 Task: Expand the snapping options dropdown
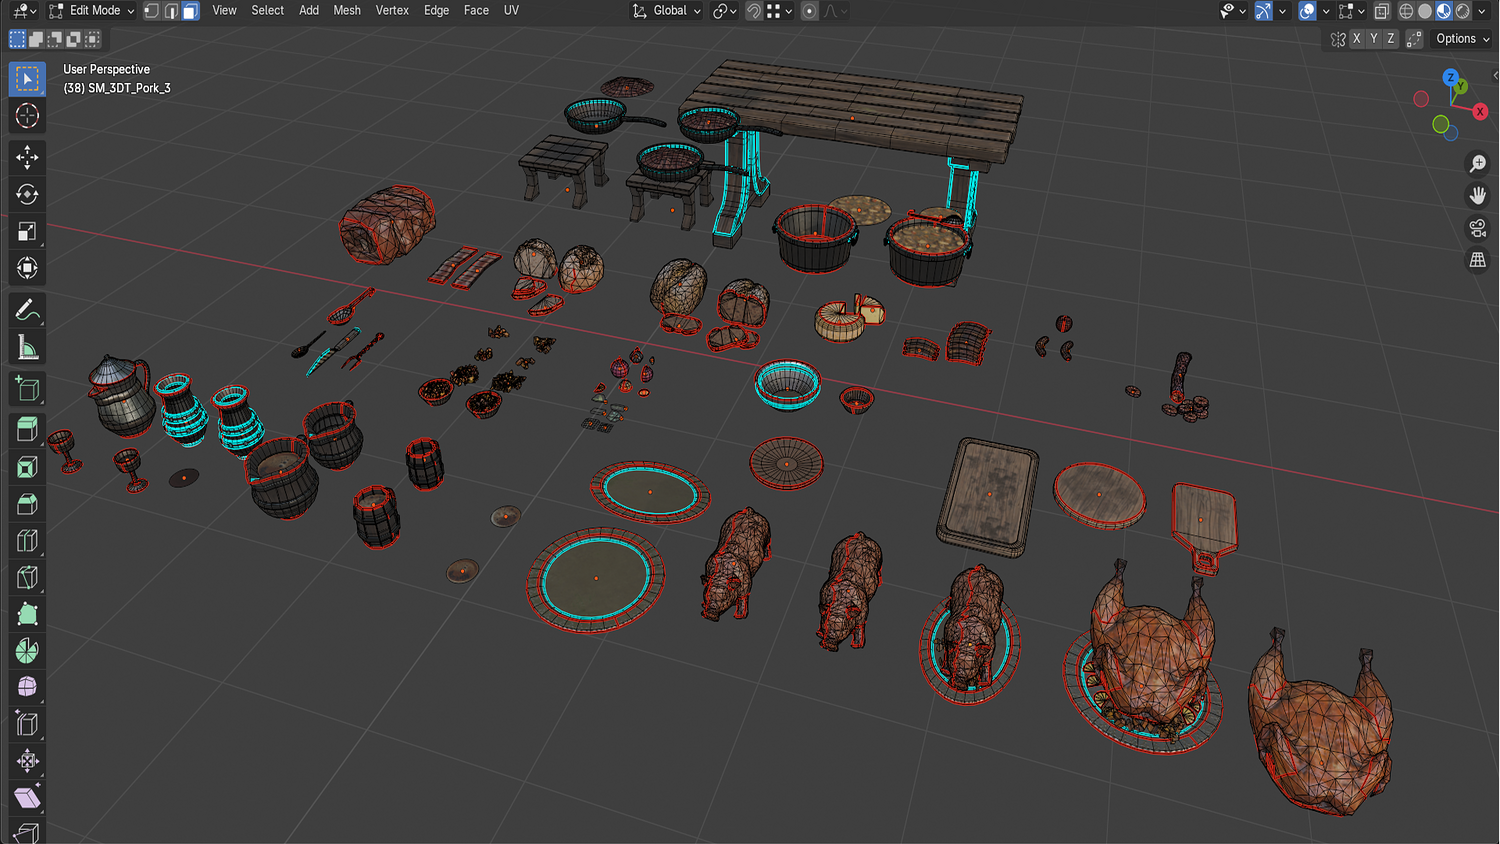tap(780, 11)
